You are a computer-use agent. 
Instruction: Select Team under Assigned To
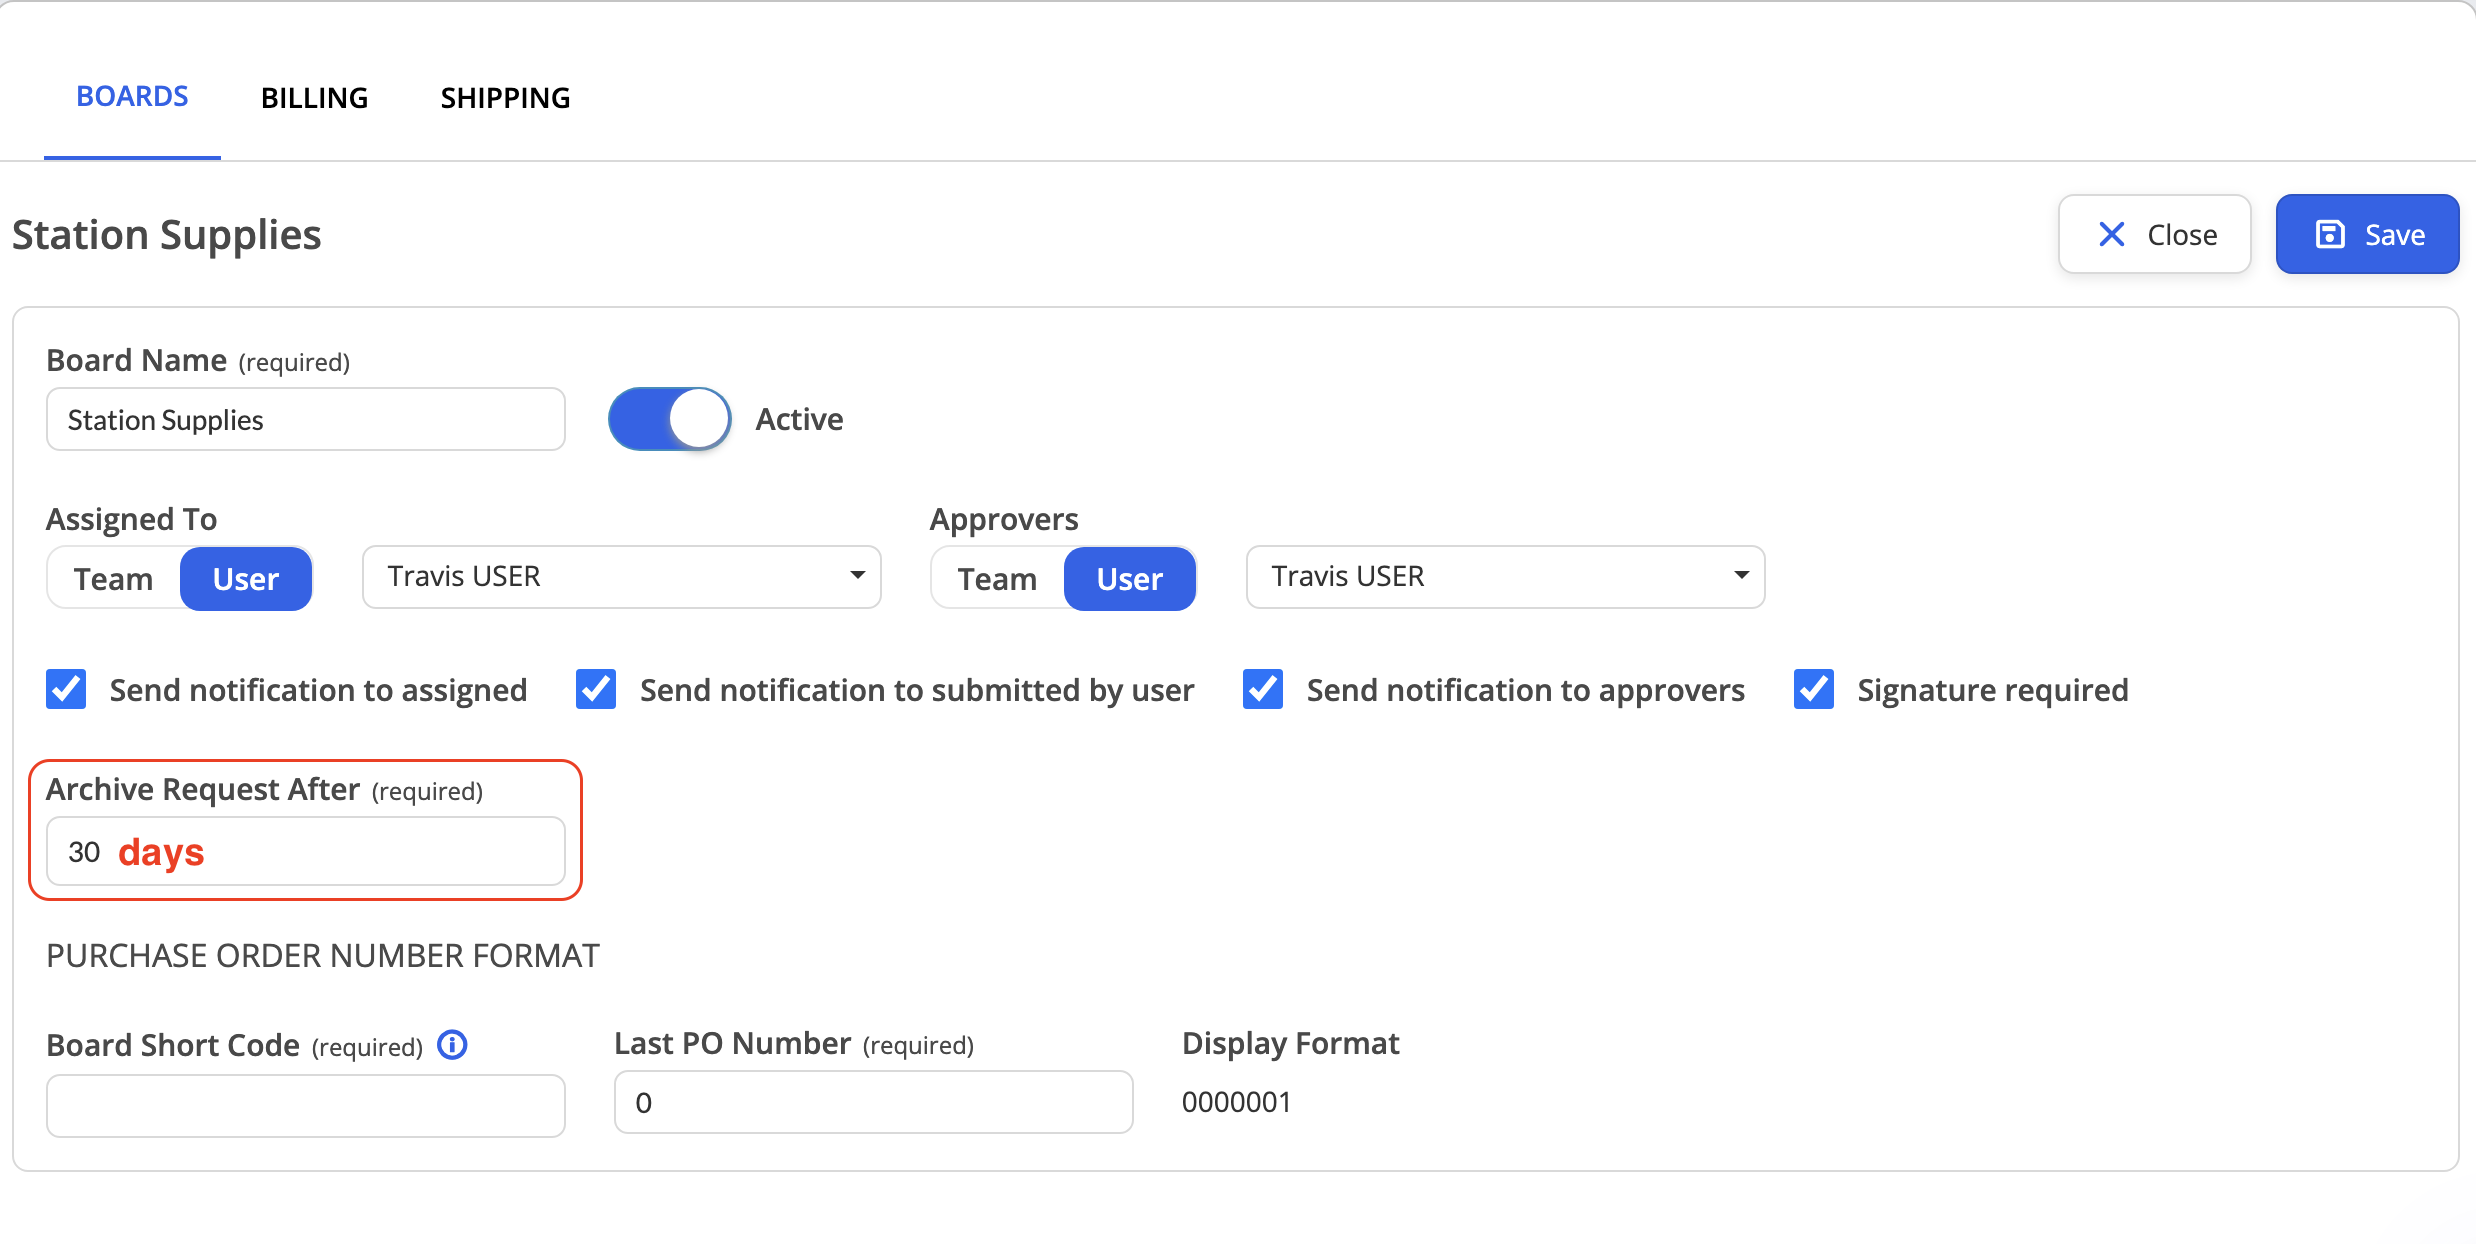[x=114, y=578]
